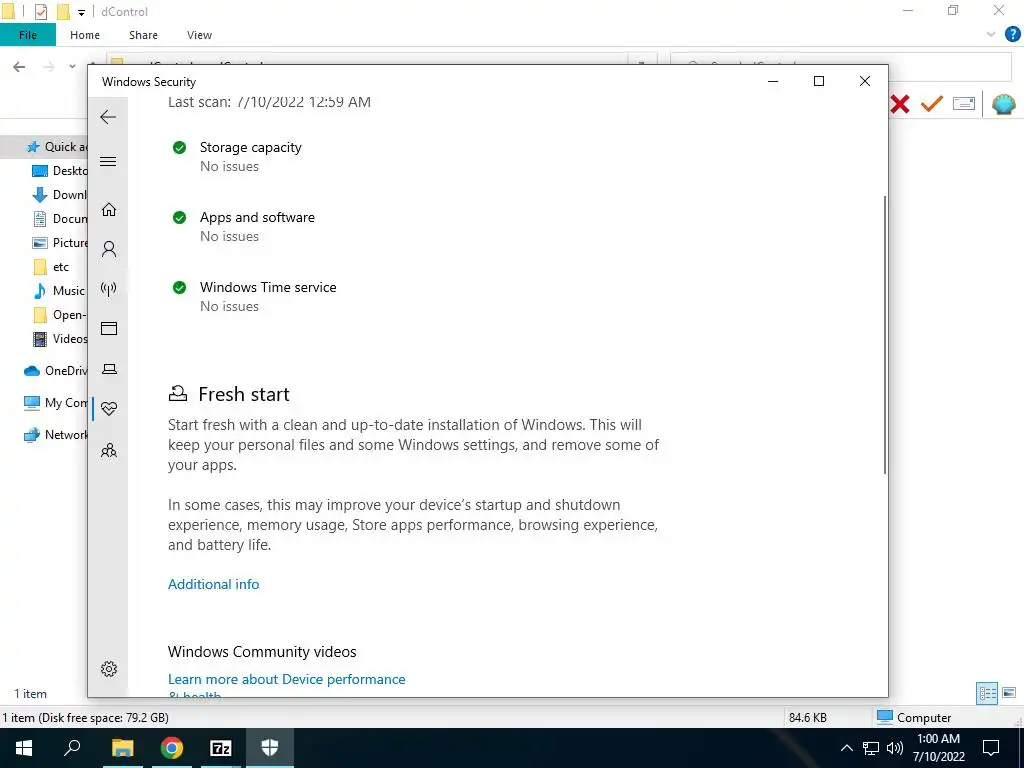This screenshot has width=1024, height=768.
Task: Open File Explorer from the taskbar
Action: pyautogui.click(x=123, y=748)
